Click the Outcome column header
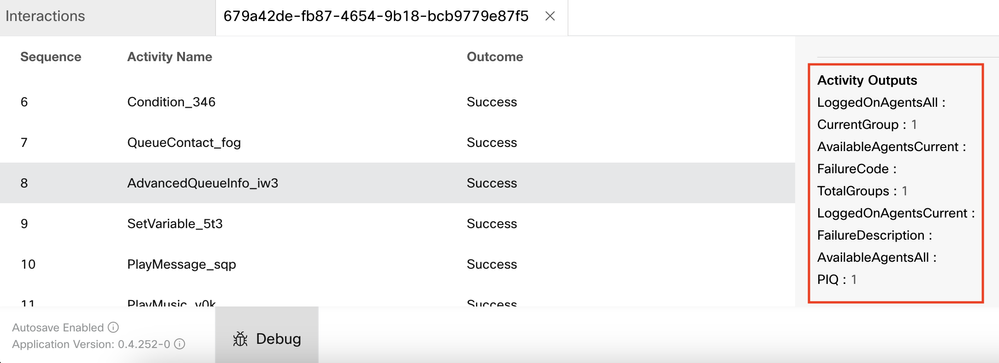The image size is (999, 363). pos(495,57)
